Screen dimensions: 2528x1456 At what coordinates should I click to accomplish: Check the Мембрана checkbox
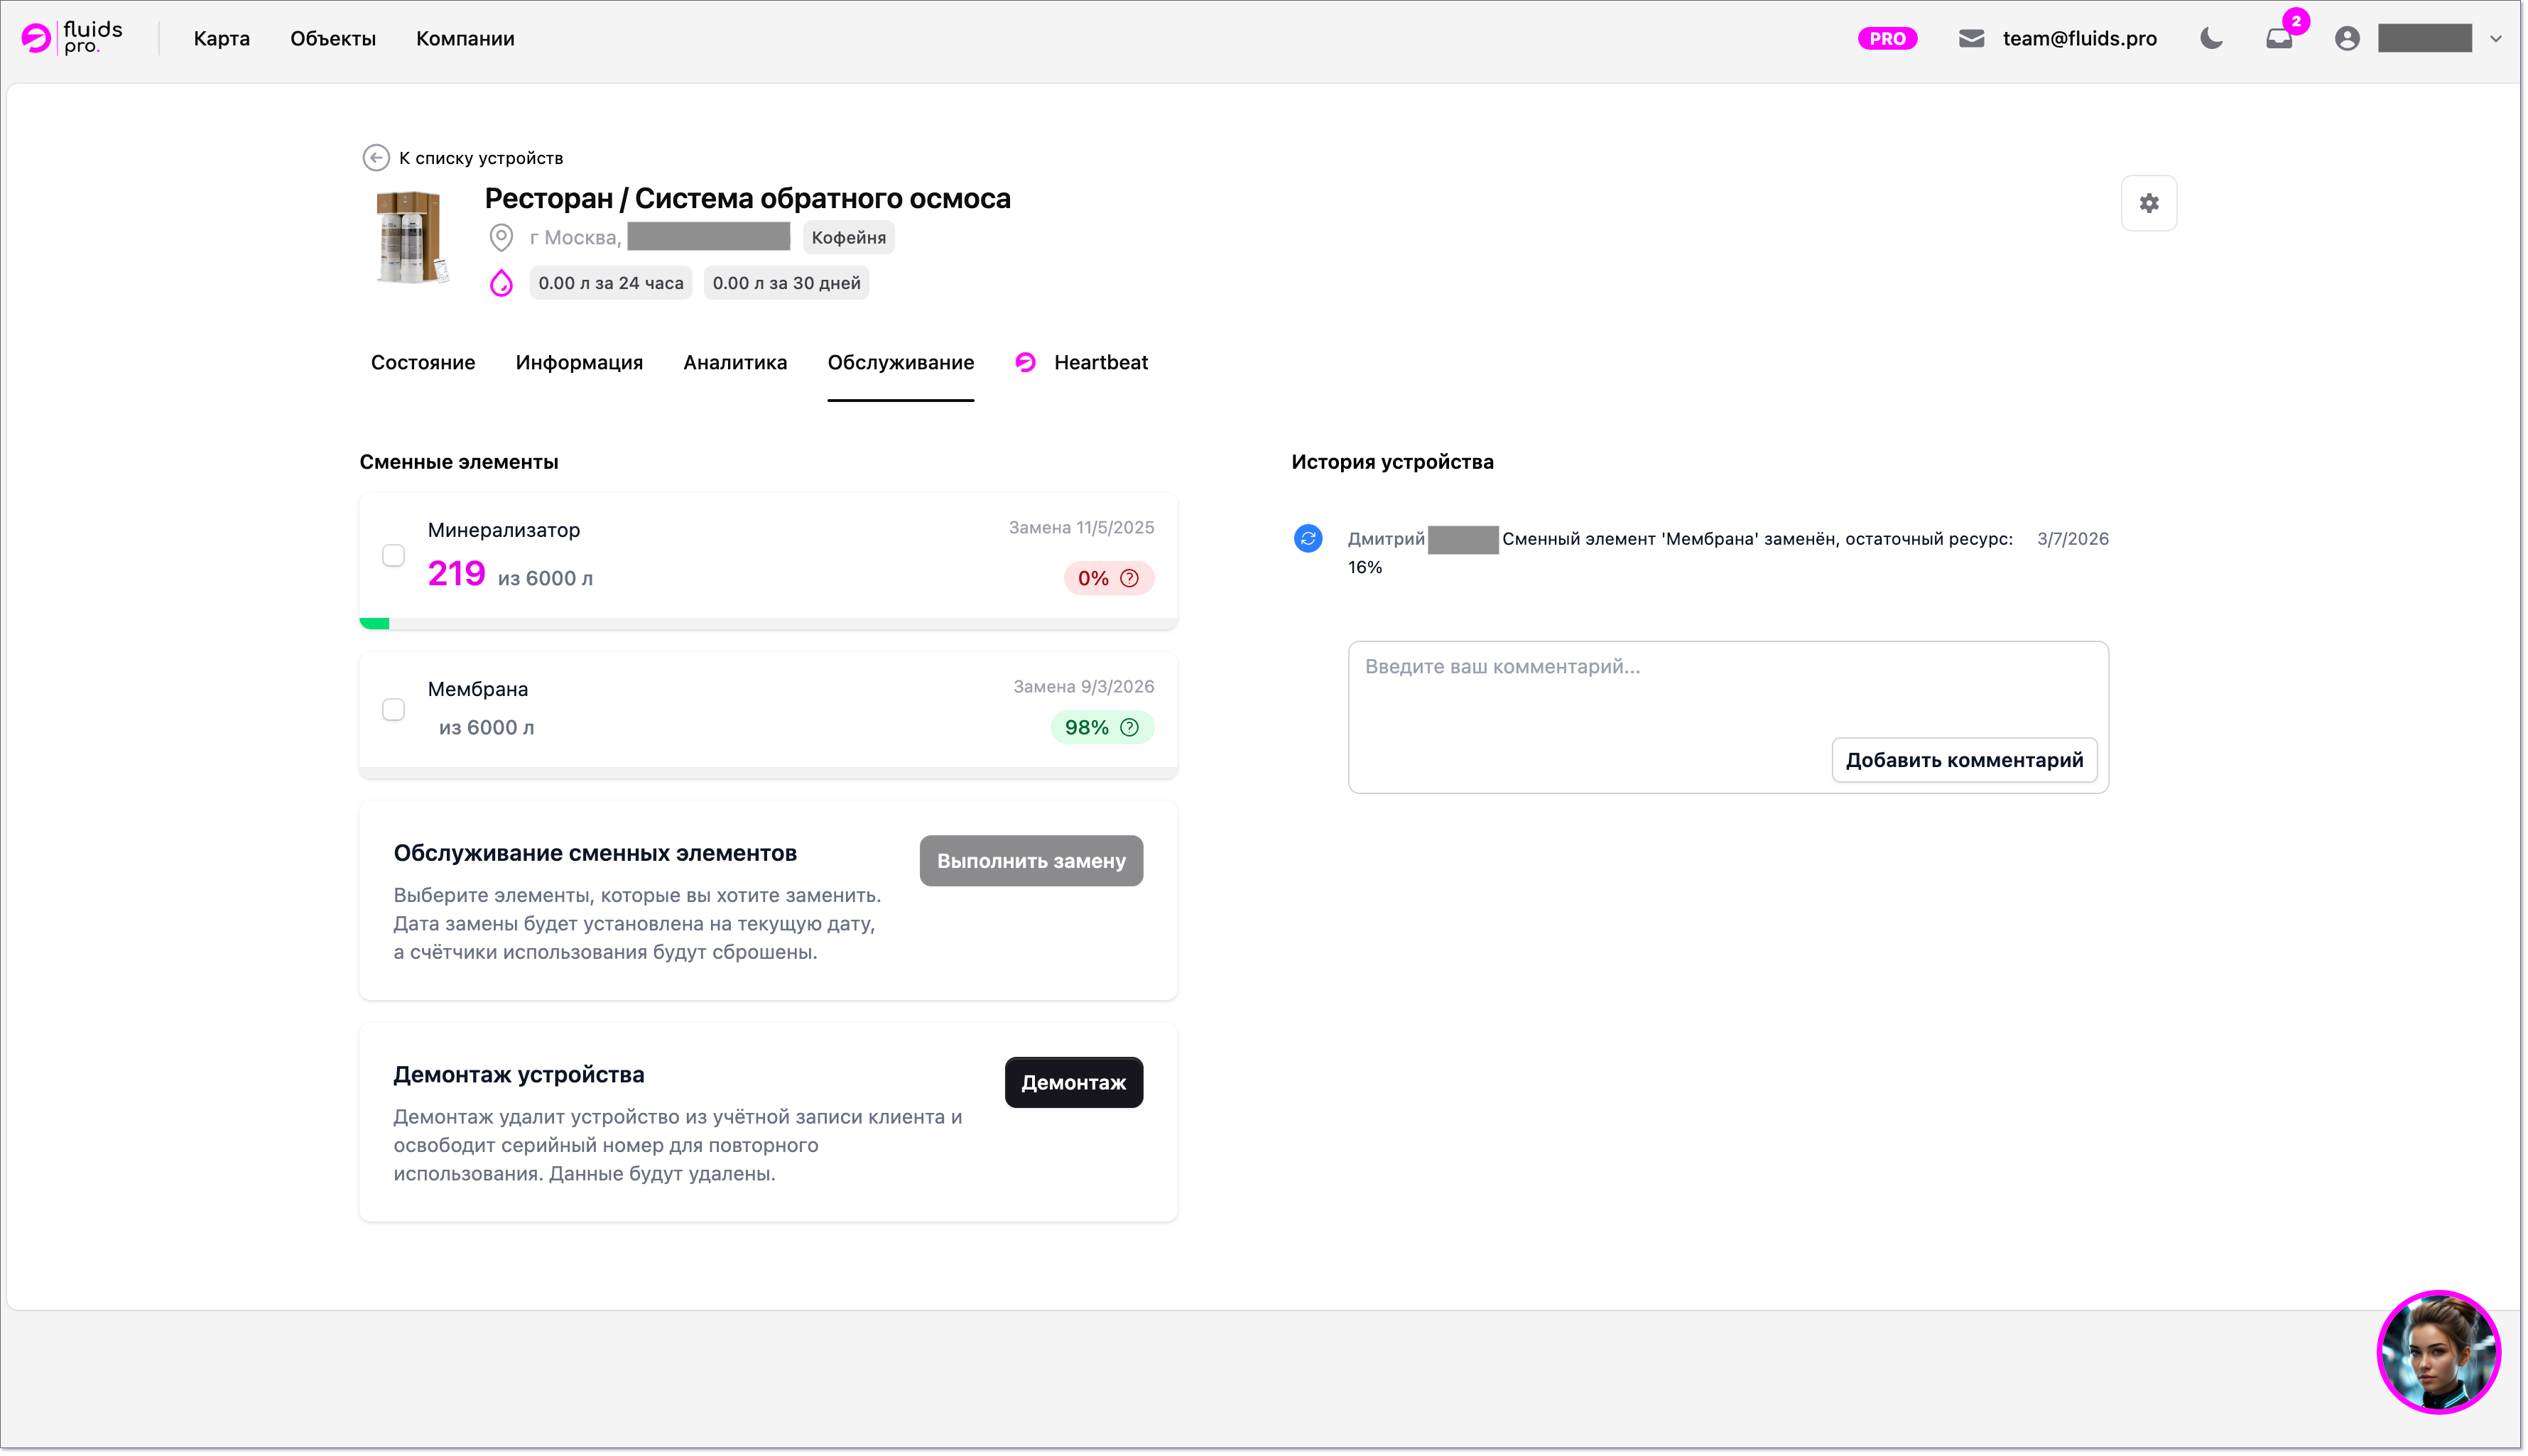[393, 709]
